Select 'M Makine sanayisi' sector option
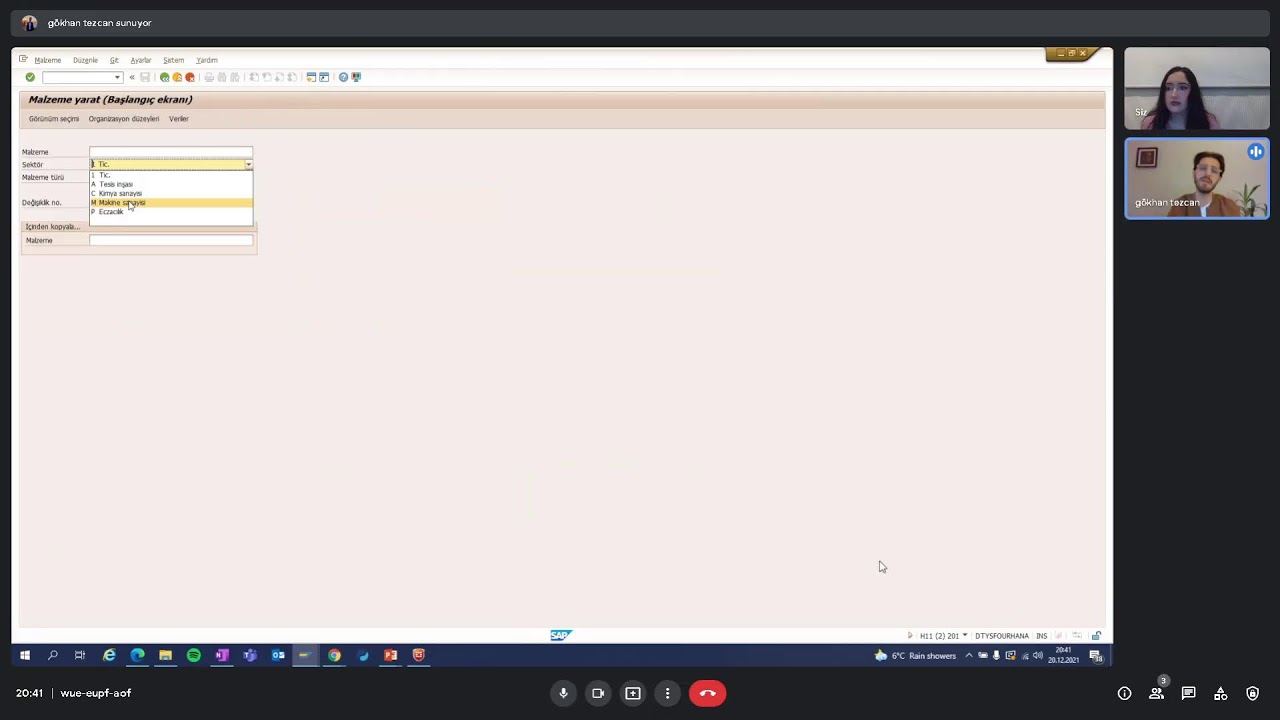 pyautogui.click(x=171, y=202)
